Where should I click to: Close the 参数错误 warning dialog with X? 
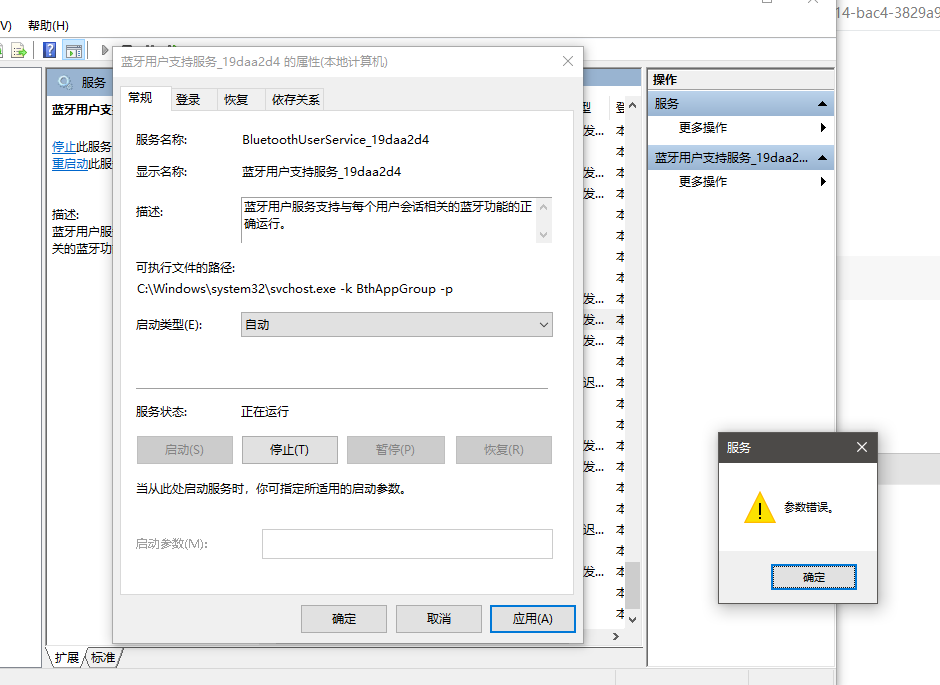pos(861,447)
